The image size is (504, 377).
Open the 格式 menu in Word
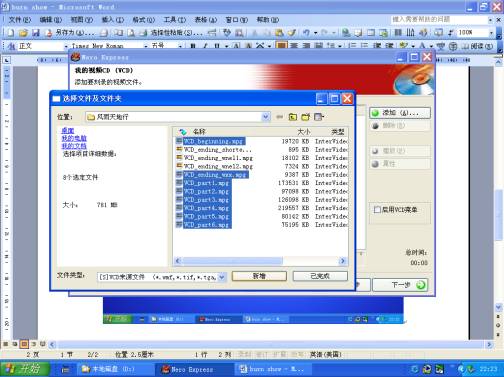[x=144, y=20]
